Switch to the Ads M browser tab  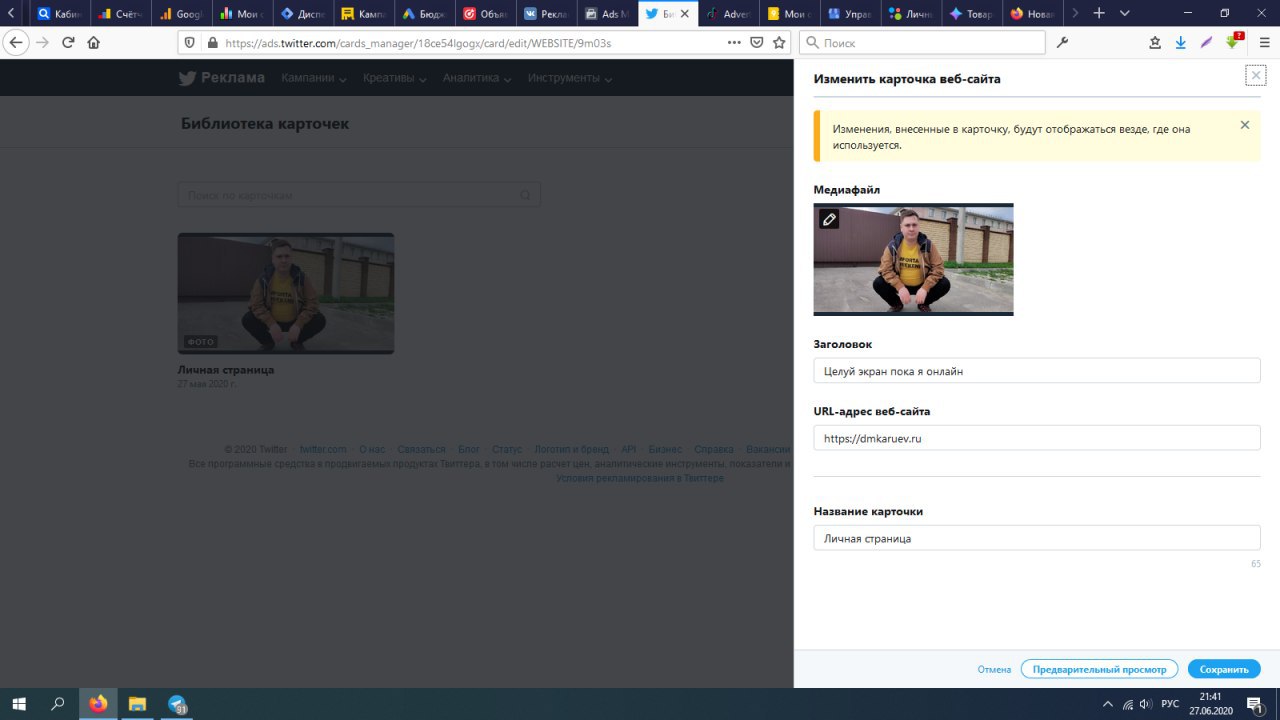607,14
